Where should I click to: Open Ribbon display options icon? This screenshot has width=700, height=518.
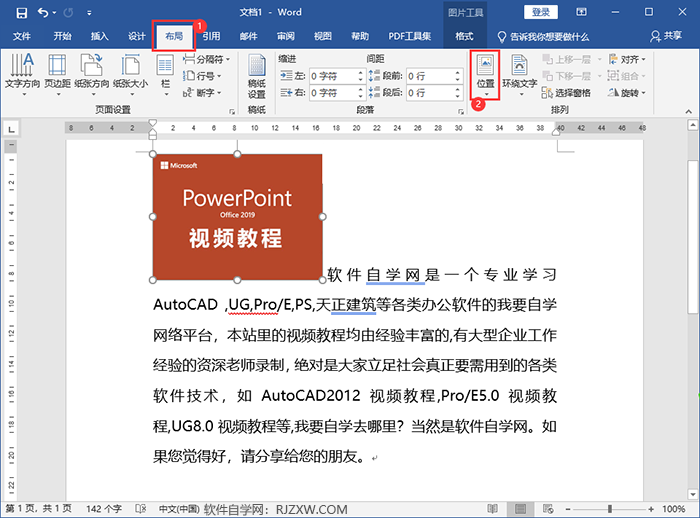pyautogui.click(x=581, y=12)
